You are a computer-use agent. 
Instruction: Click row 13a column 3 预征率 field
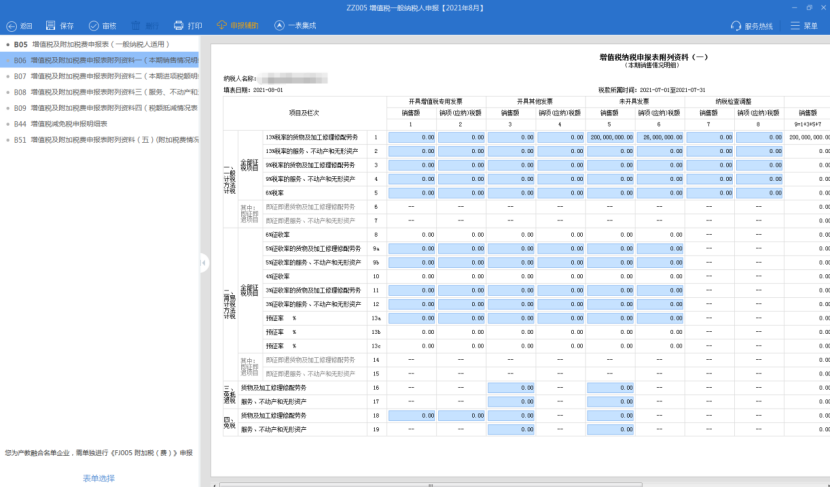click(x=511, y=318)
